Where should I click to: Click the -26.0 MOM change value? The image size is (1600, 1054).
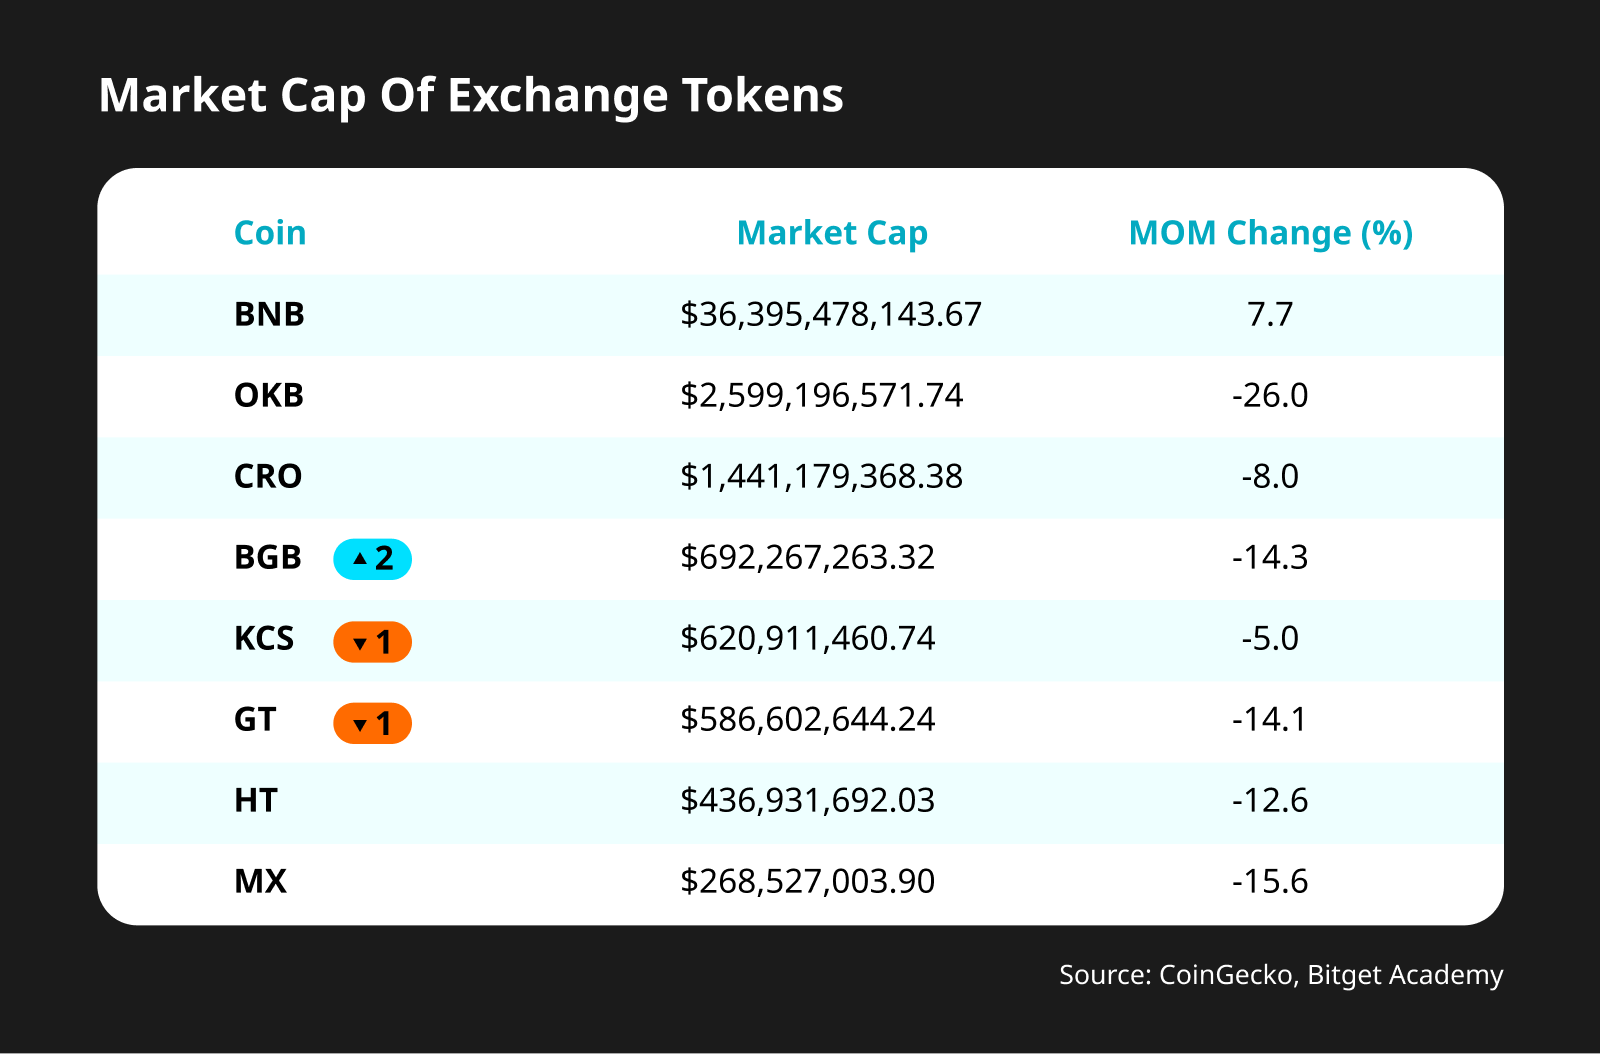[1270, 396]
